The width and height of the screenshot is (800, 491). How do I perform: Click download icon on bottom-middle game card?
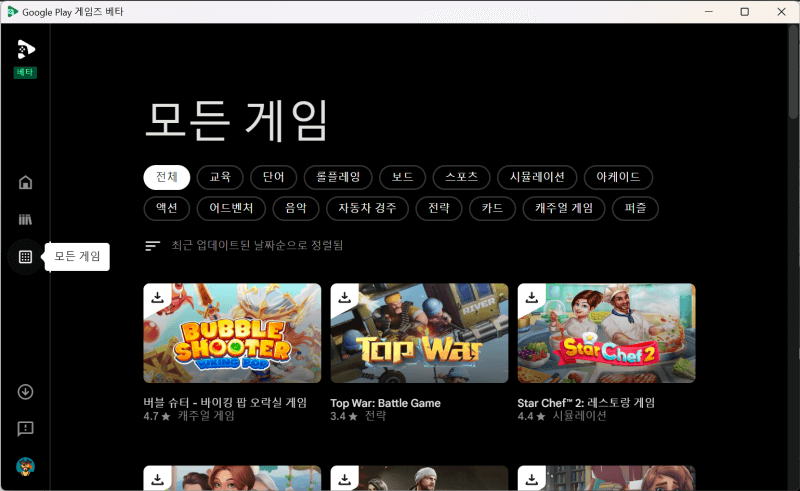coord(345,479)
